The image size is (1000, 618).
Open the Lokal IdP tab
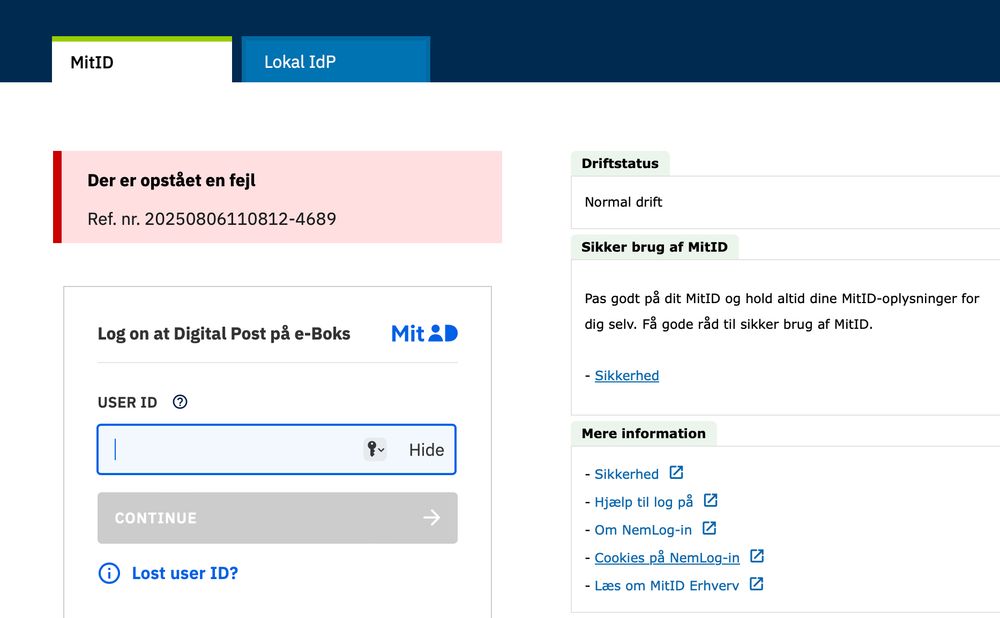click(336, 61)
